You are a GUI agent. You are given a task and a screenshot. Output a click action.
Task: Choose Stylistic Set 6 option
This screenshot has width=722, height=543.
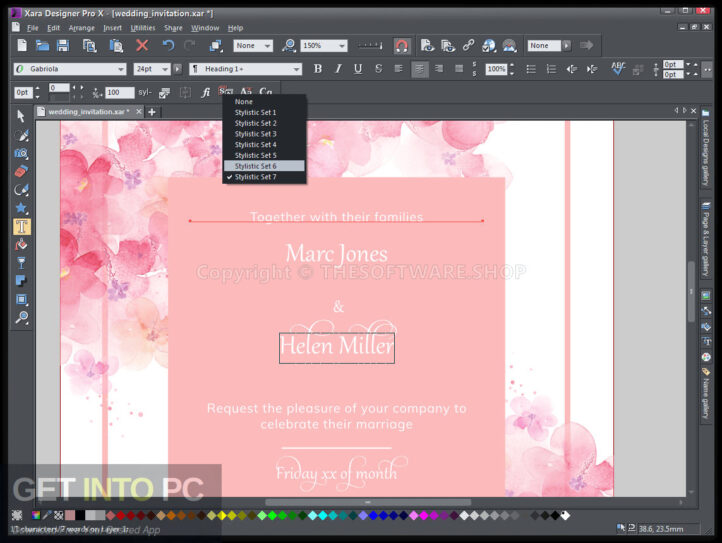pyautogui.click(x=264, y=166)
